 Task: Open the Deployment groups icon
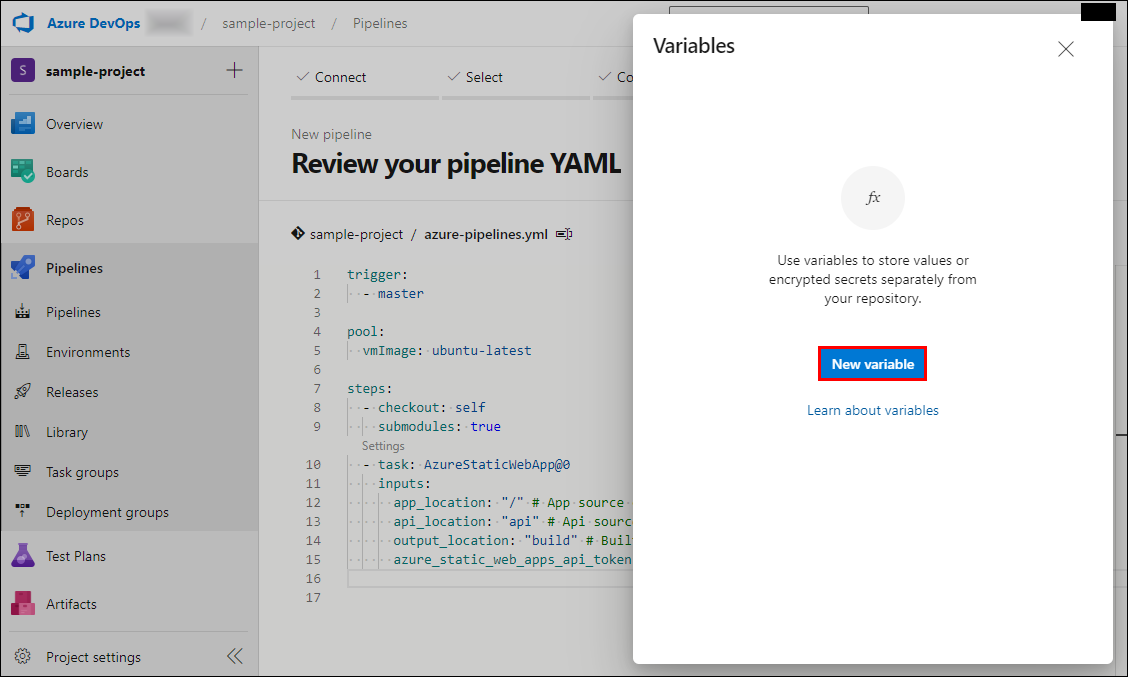23,512
